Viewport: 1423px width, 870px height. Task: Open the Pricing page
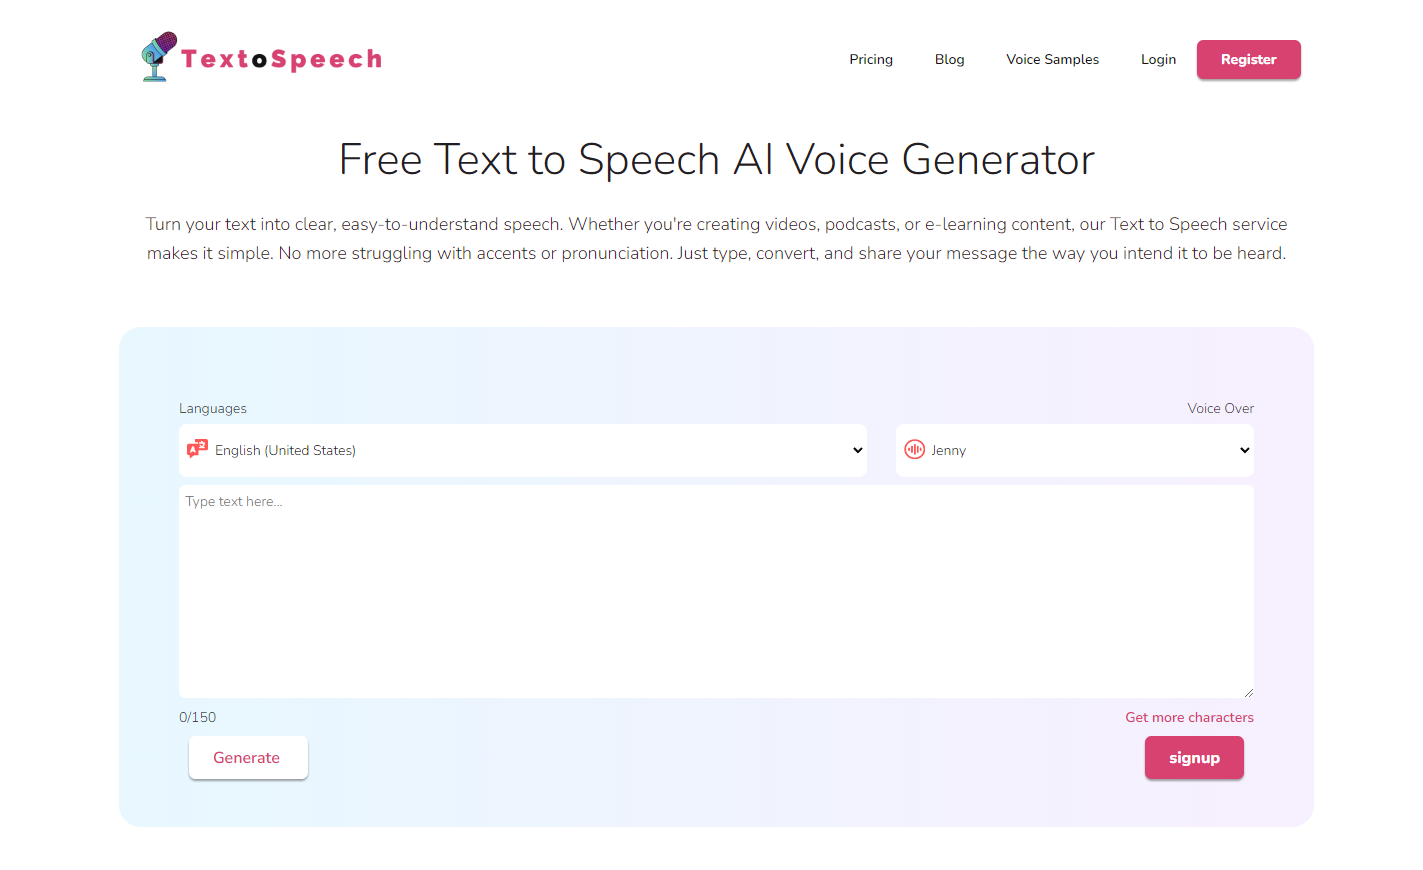click(870, 59)
